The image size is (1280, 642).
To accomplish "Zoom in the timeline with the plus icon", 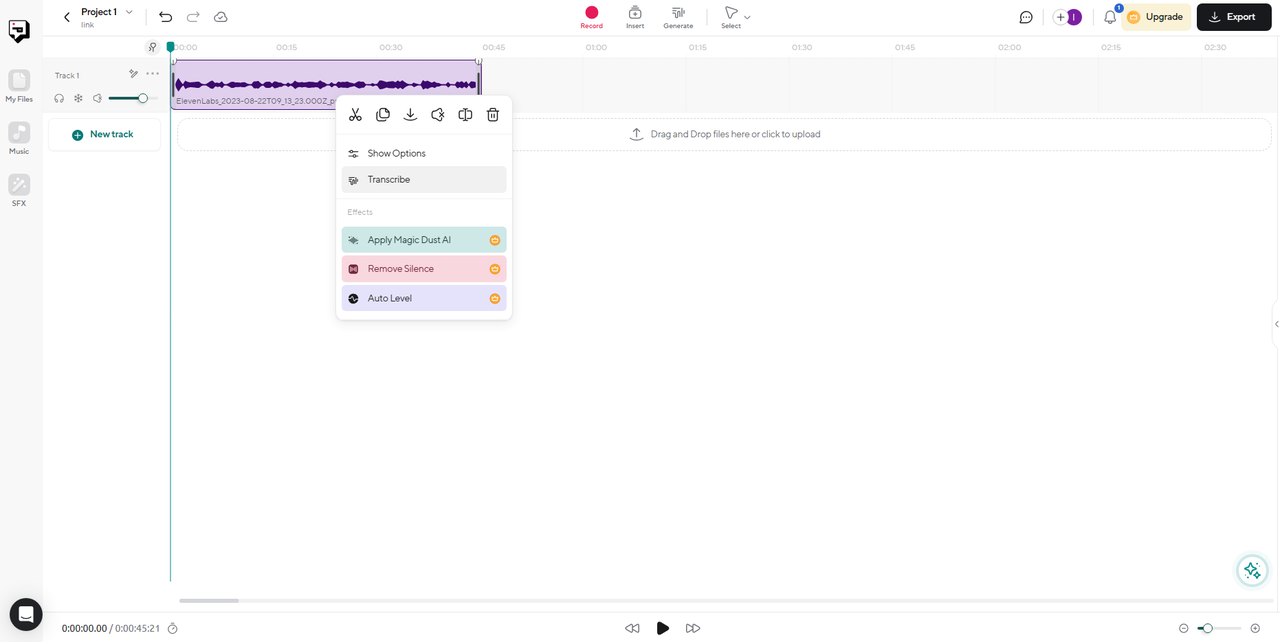I will 1255,628.
